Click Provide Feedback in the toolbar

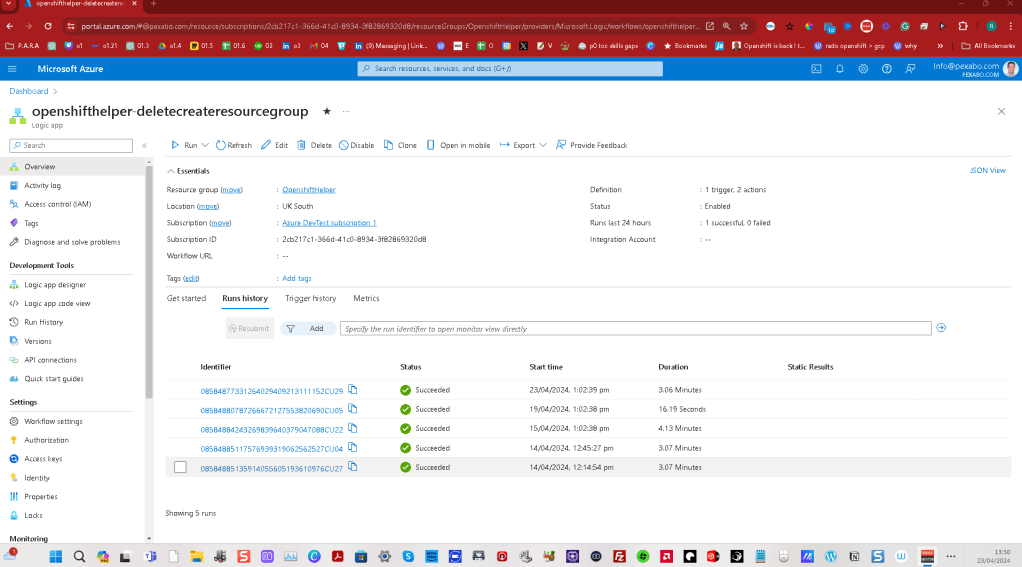tap(591, 145)
